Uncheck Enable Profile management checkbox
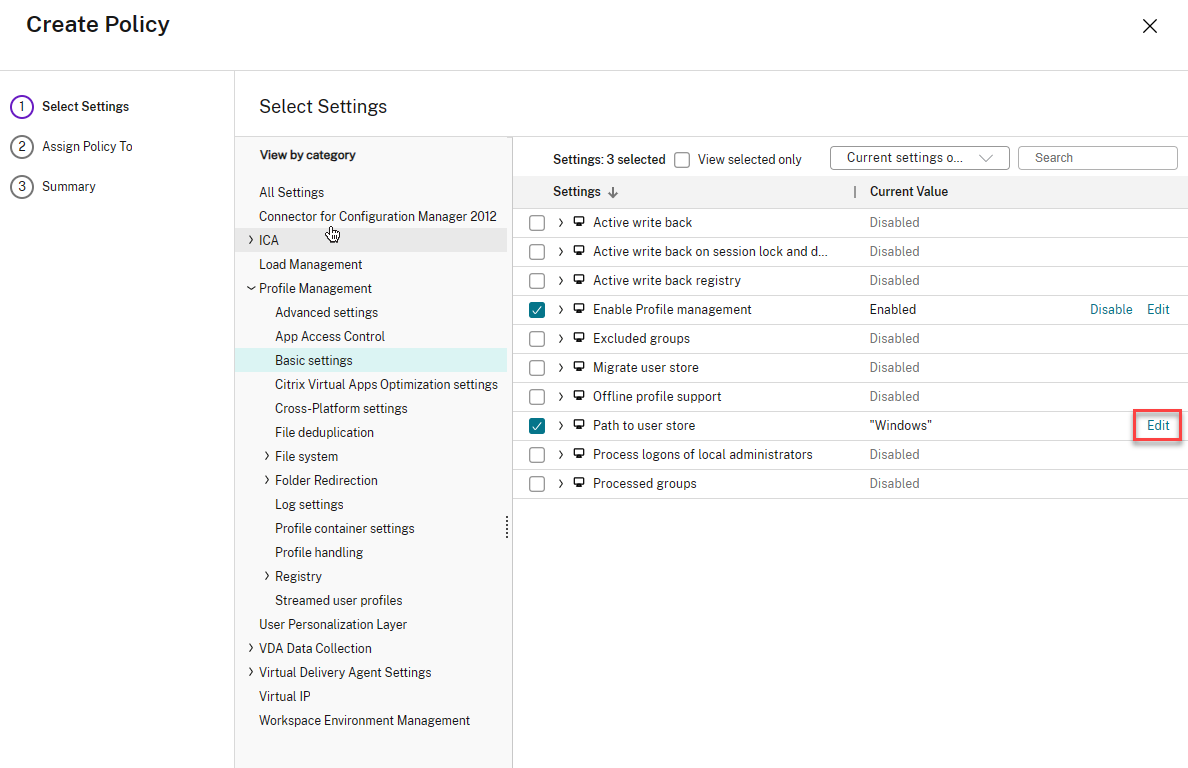Image resolution: width=1188 pixels, height=768 pixels. pos(537,310)
